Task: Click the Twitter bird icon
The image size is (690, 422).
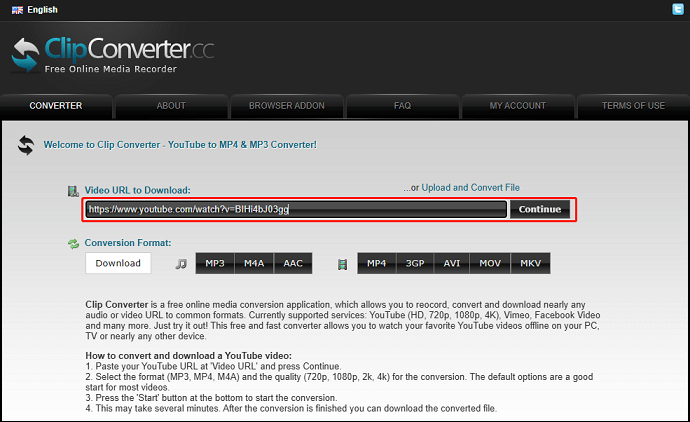Action: click(678, 9)
